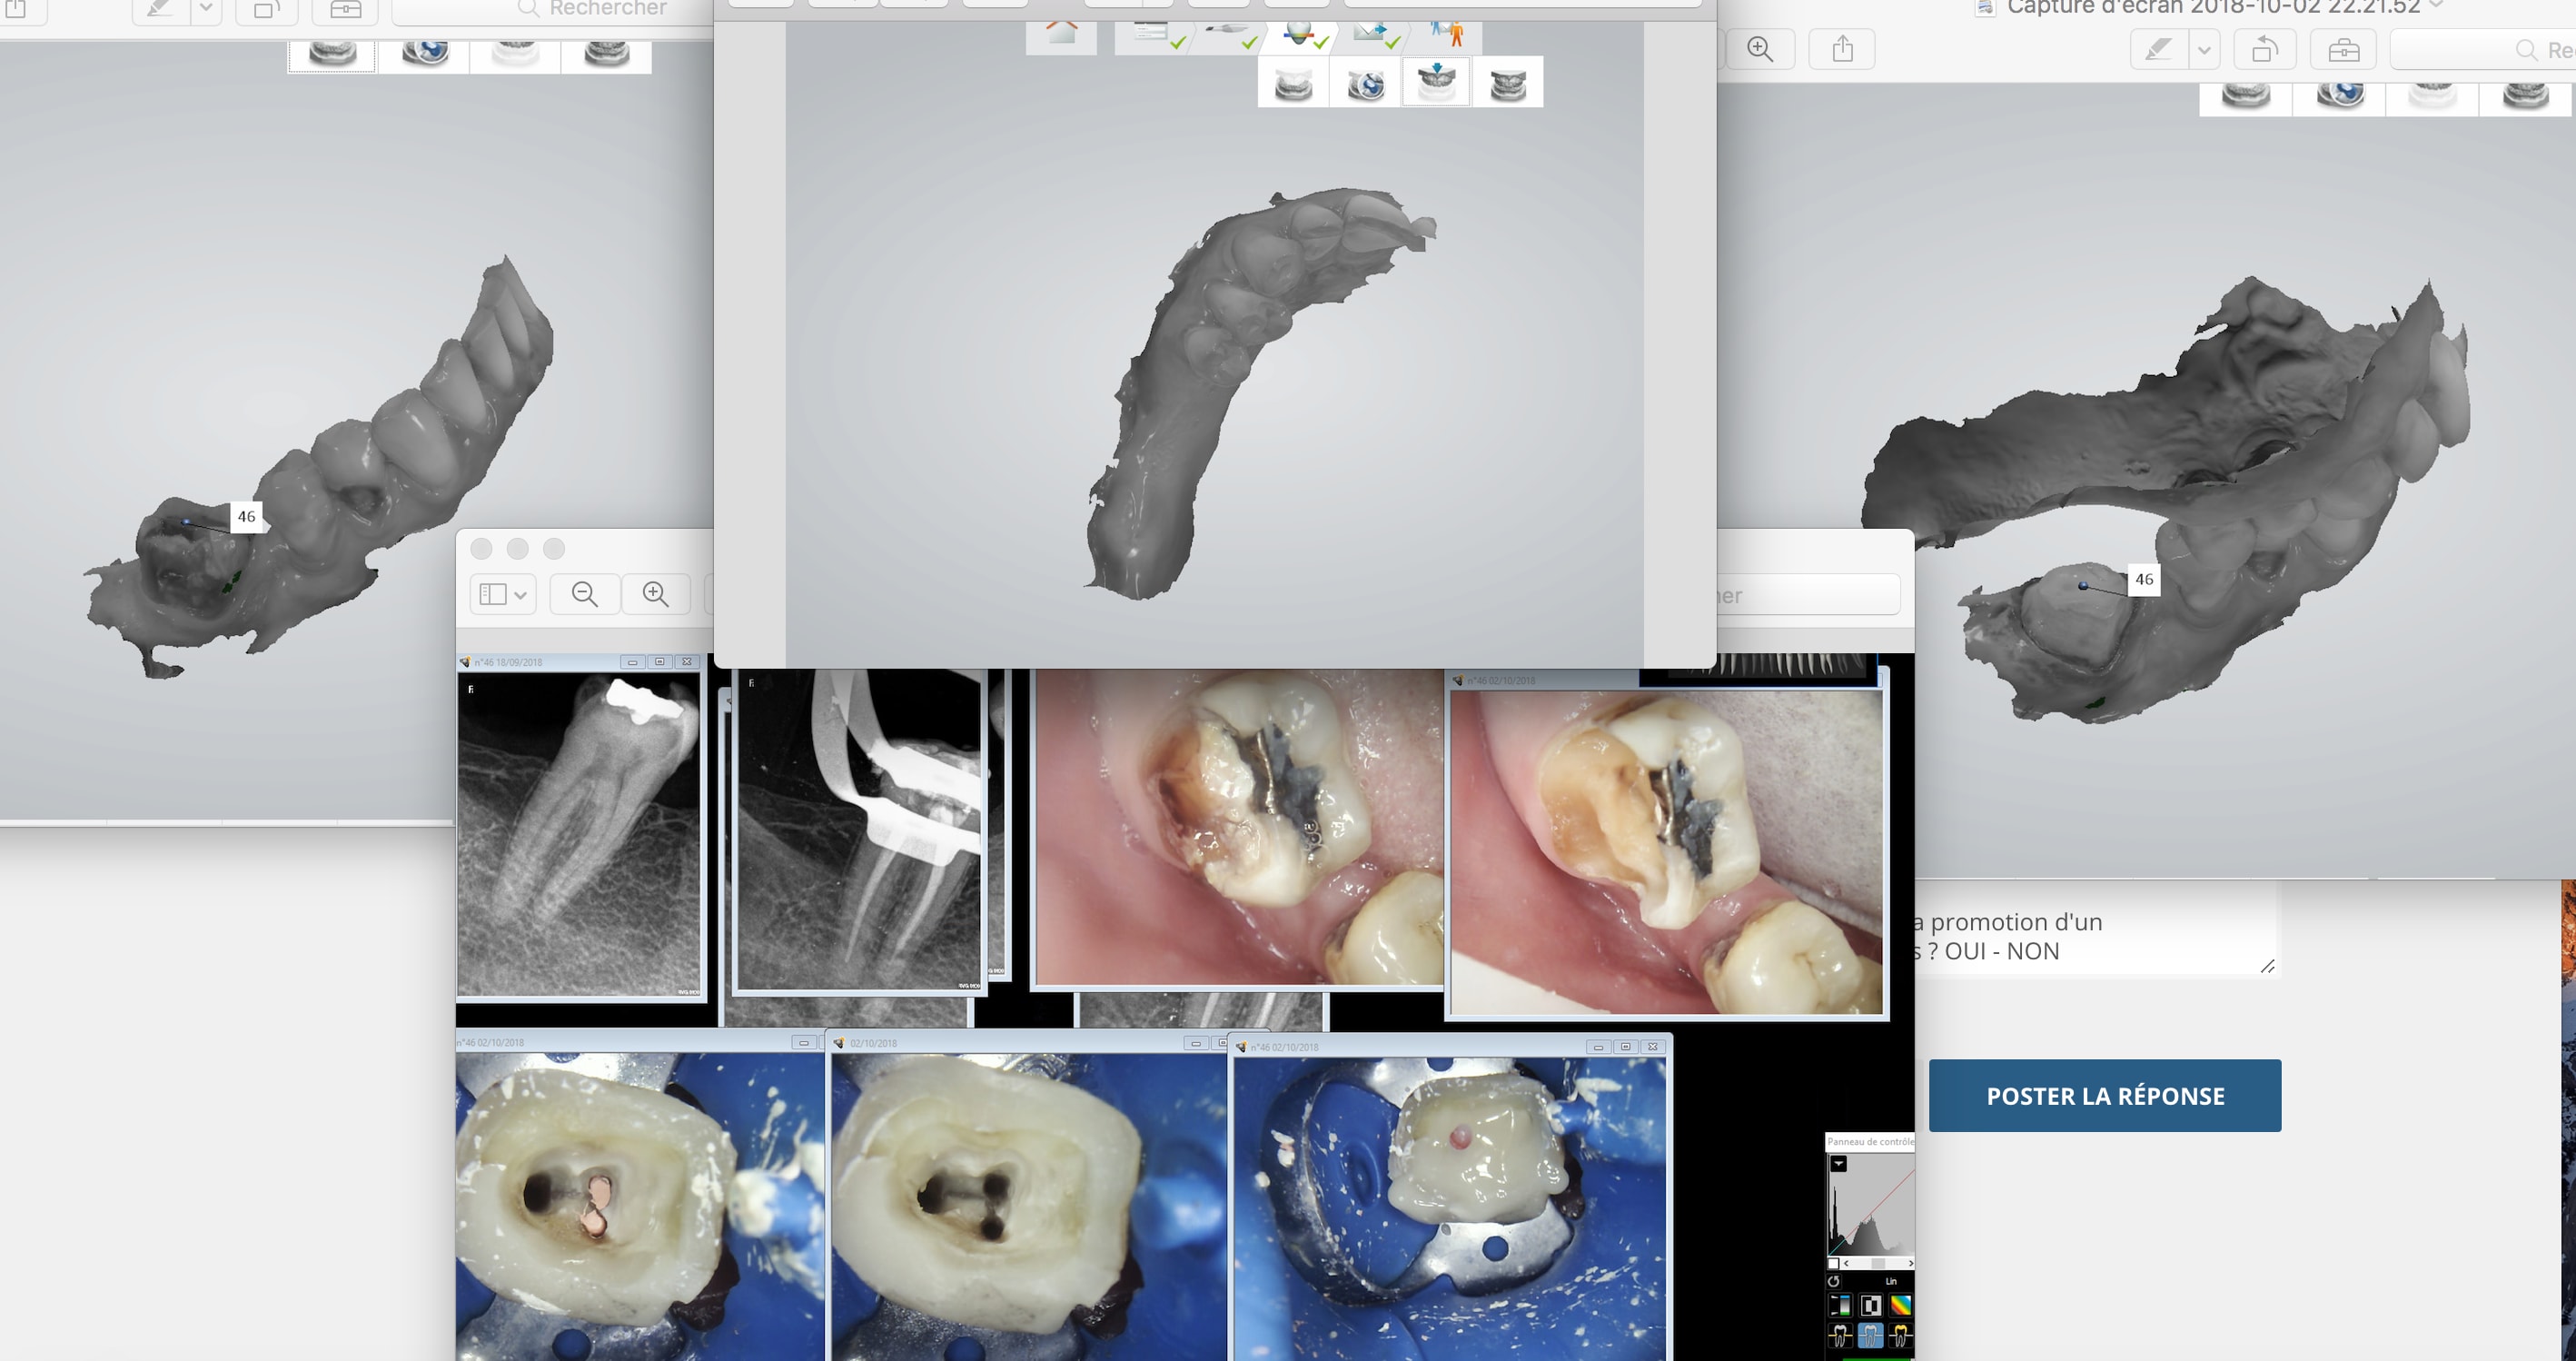Expand the markup pen dropdown arrow
The height and width of the screenshot is (1361, 2576).
point(2204,49)
